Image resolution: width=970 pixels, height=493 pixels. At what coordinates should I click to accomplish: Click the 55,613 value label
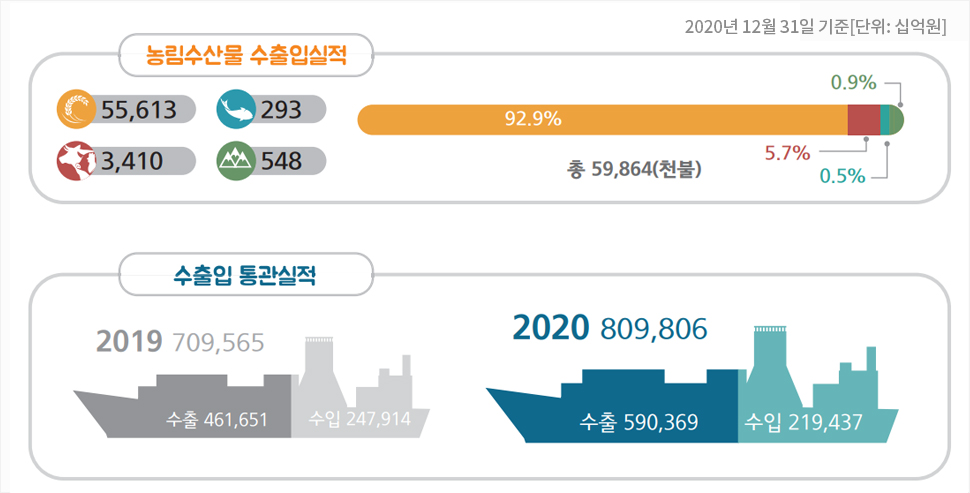139,109
